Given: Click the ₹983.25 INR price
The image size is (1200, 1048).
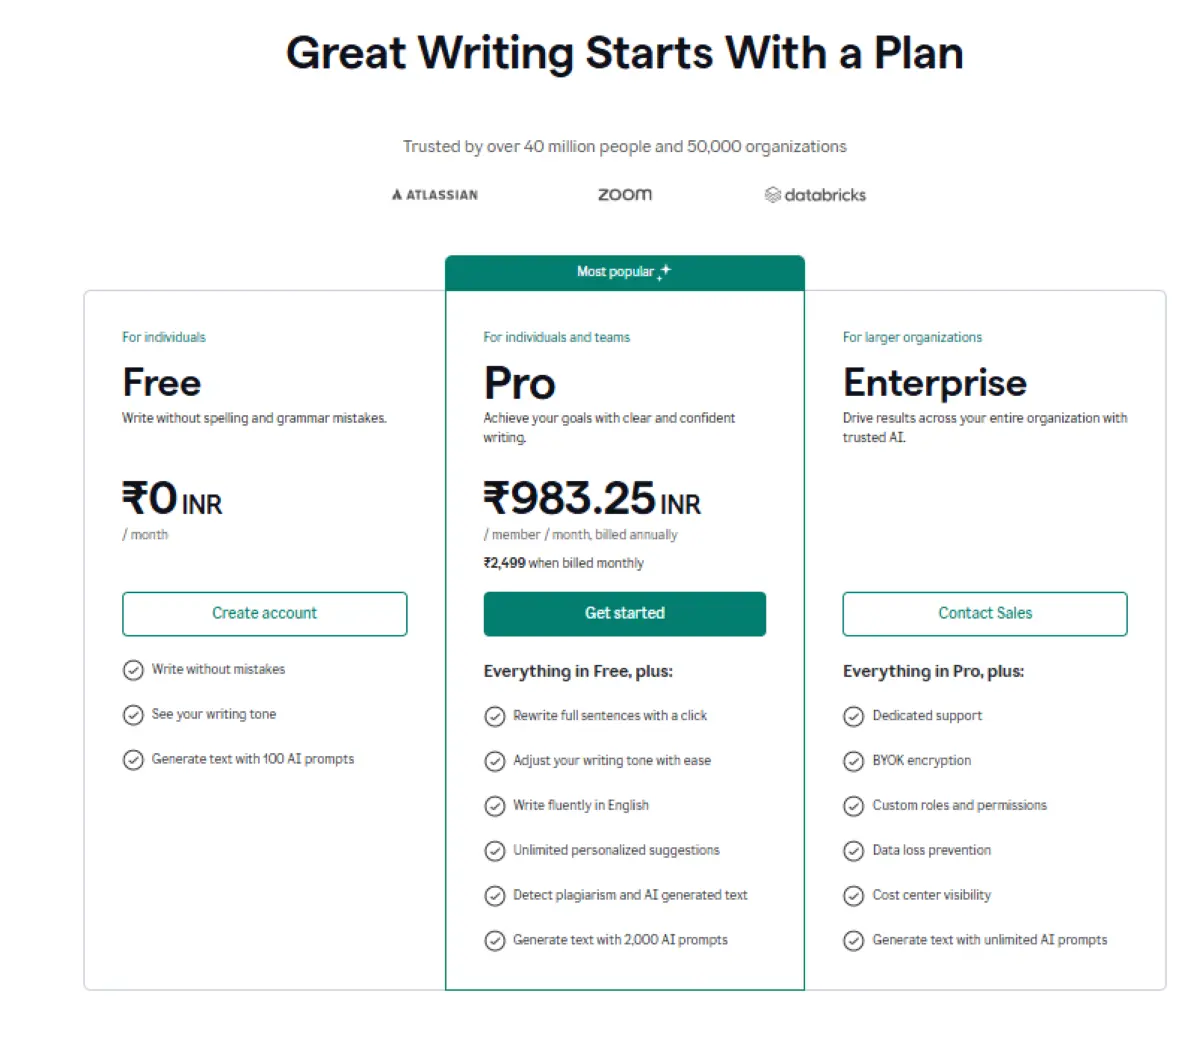Looking at the screenshot, I should (592, 498).
